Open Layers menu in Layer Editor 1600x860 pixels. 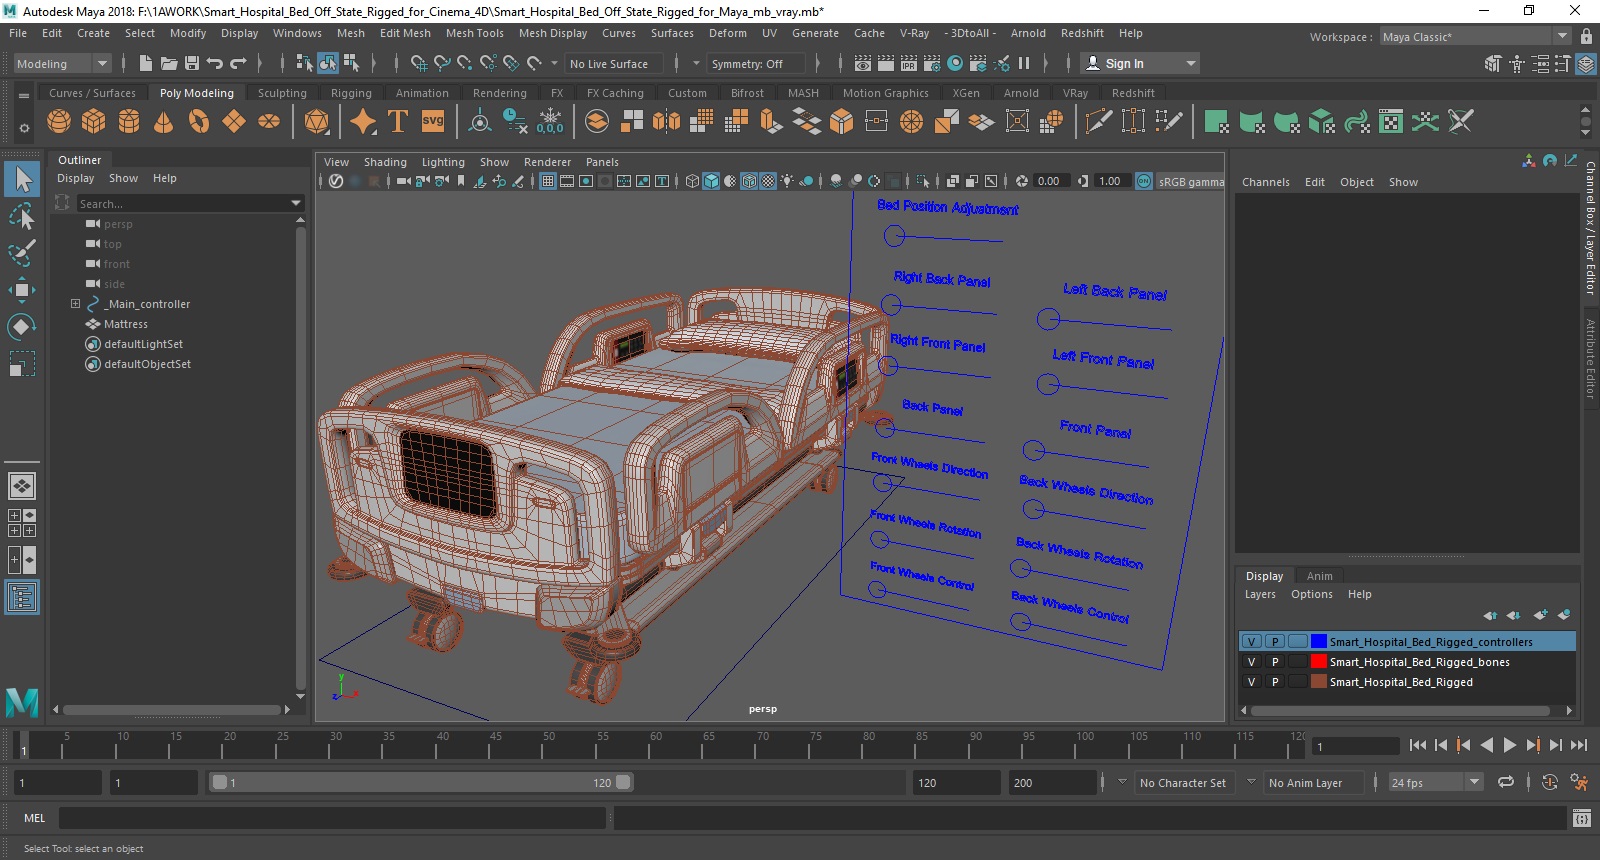pos(1260,594)
